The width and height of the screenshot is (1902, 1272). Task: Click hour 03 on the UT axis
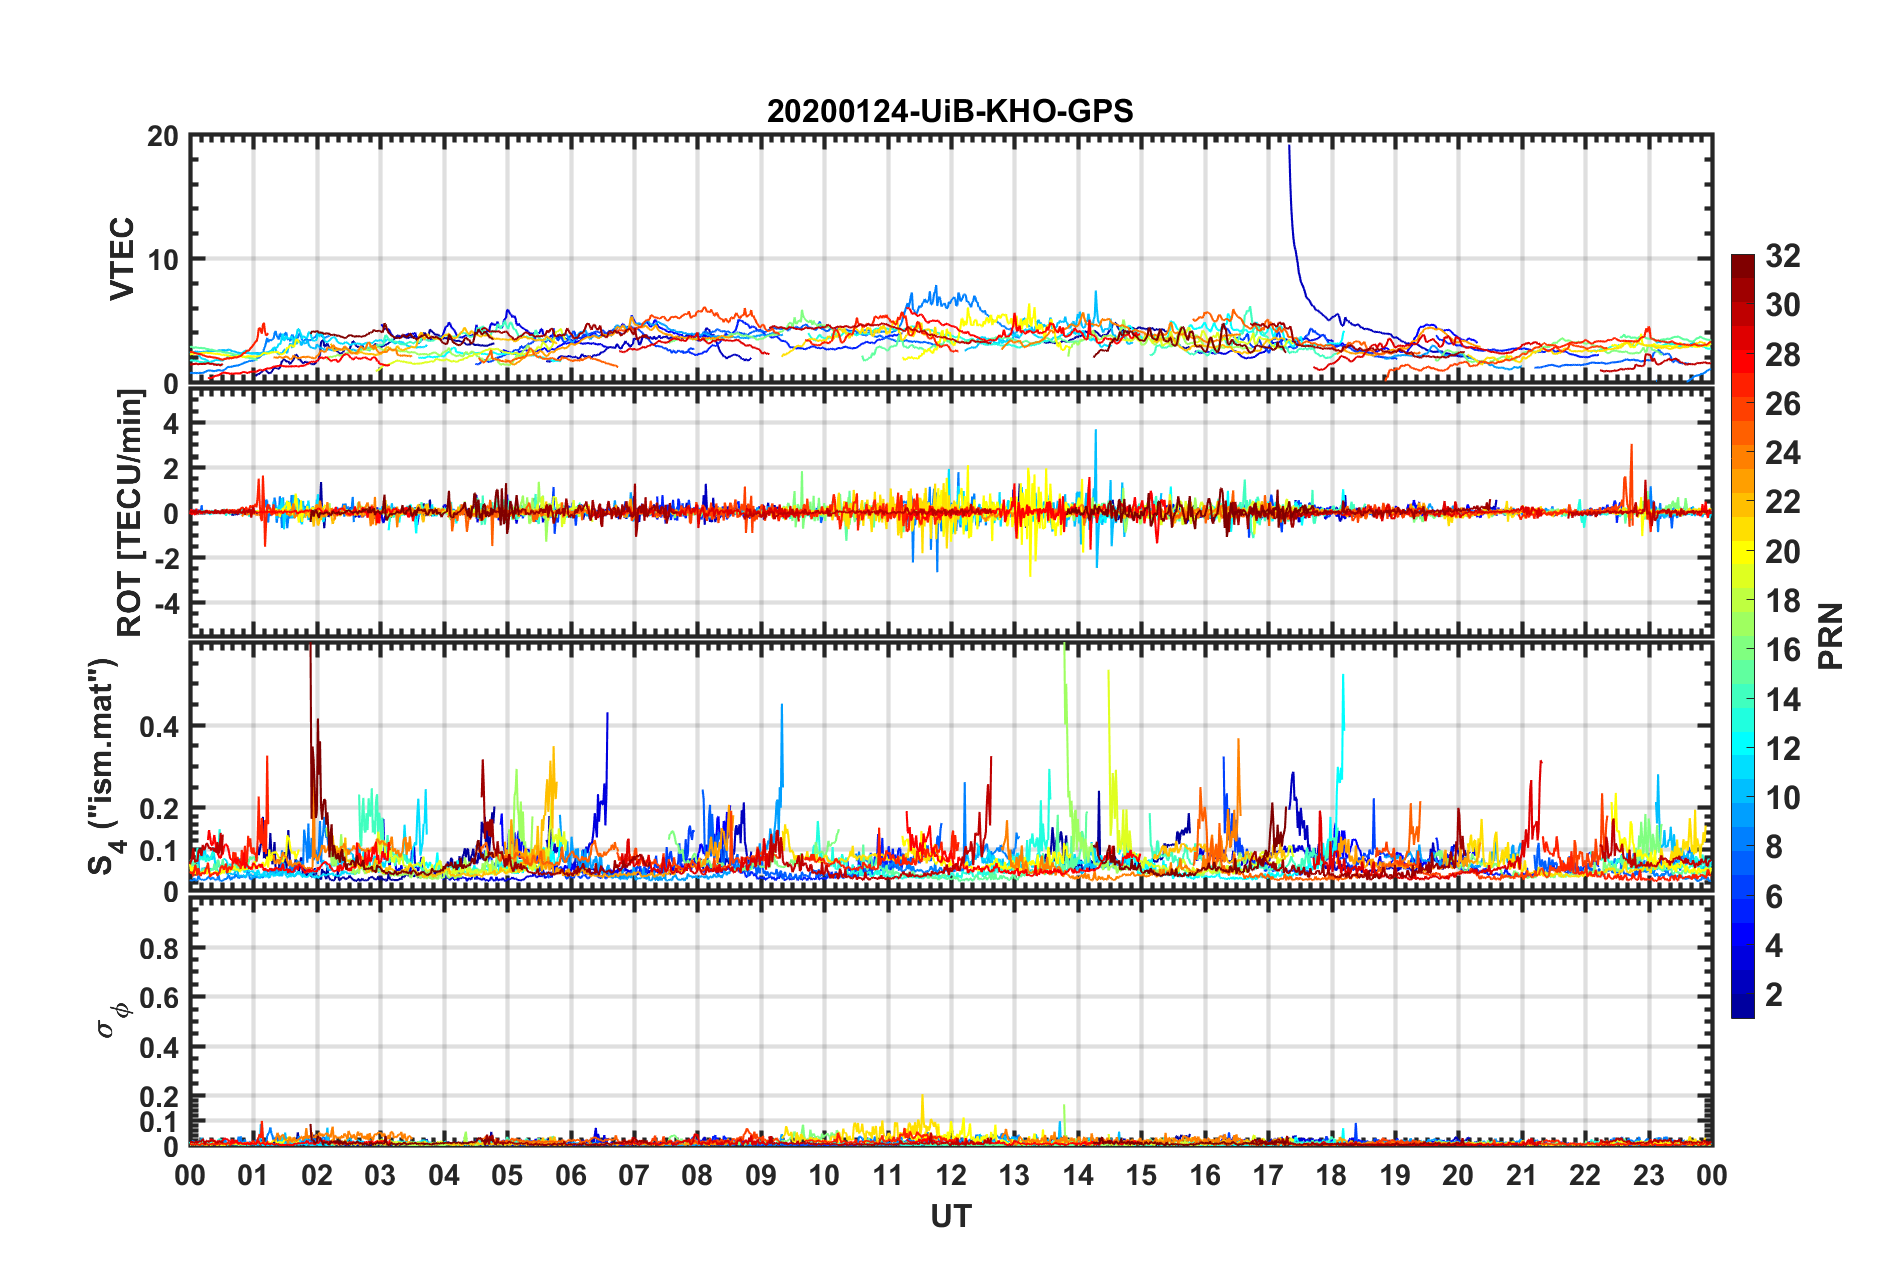[380, 1175]
